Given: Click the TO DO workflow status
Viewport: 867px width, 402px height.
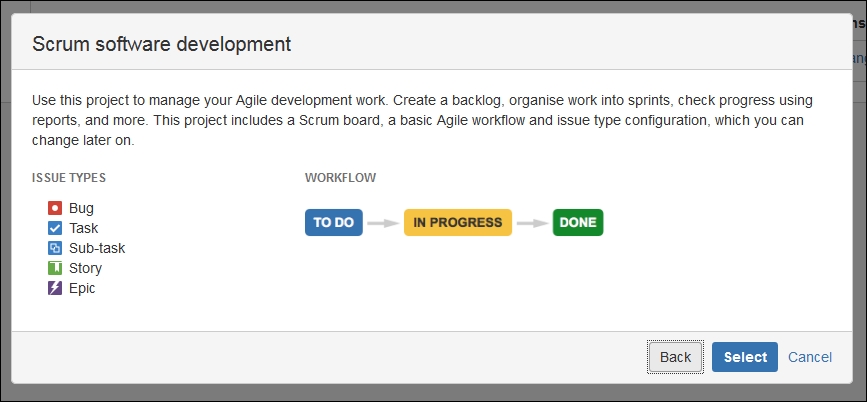Looking at the screenshot, I should click(x=333, y=222).
